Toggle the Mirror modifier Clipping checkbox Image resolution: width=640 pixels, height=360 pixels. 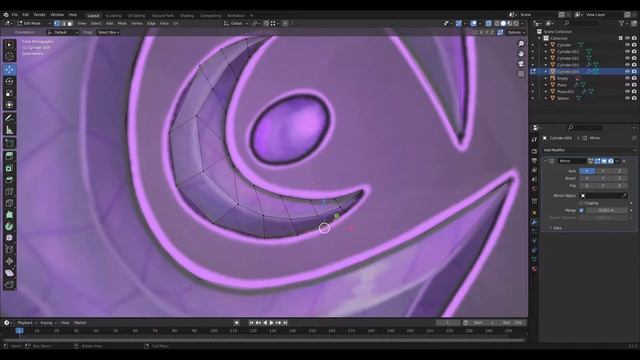pyautogui.click(x=582, y=203)
